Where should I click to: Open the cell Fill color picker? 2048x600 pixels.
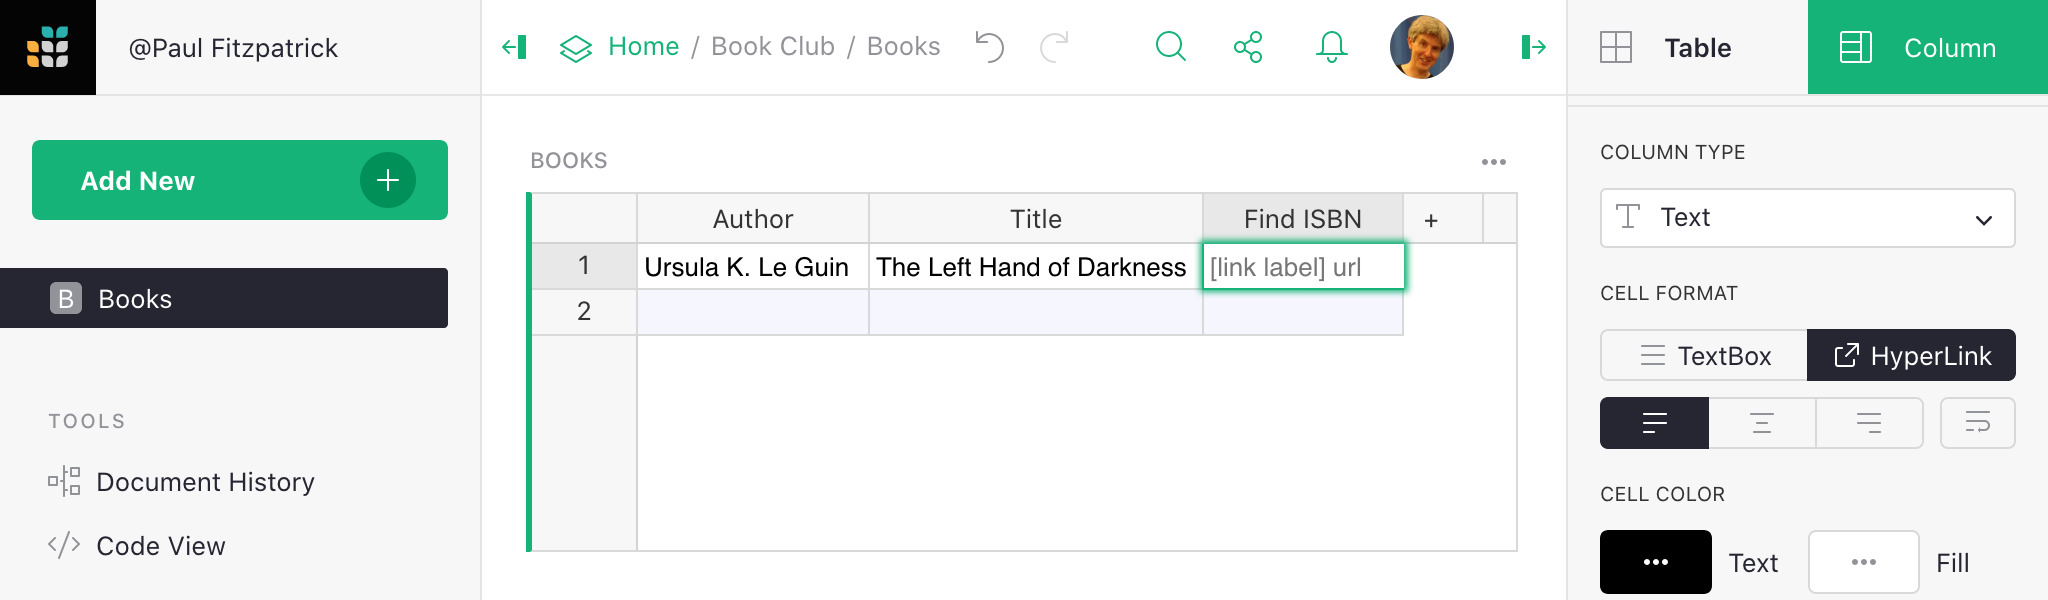point(1863,561)
